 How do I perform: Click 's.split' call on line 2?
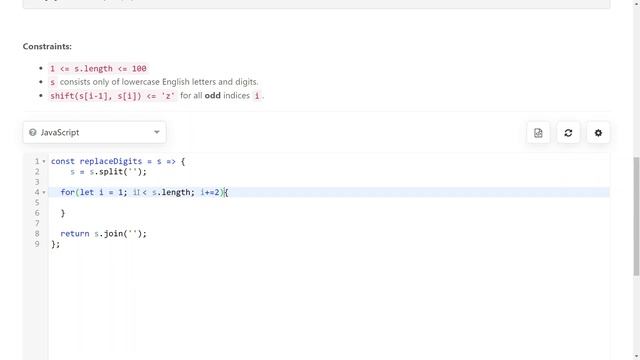coord(109,171)
